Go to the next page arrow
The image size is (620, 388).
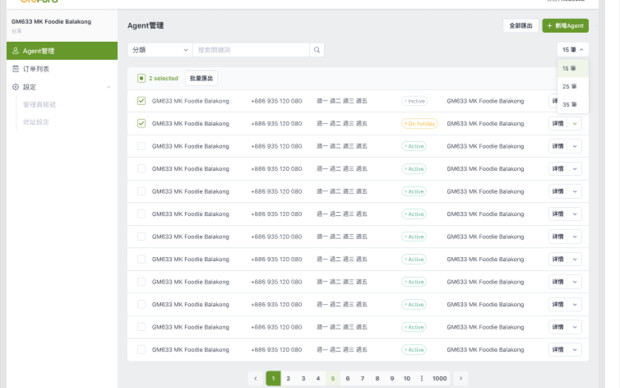pos(461,379)
